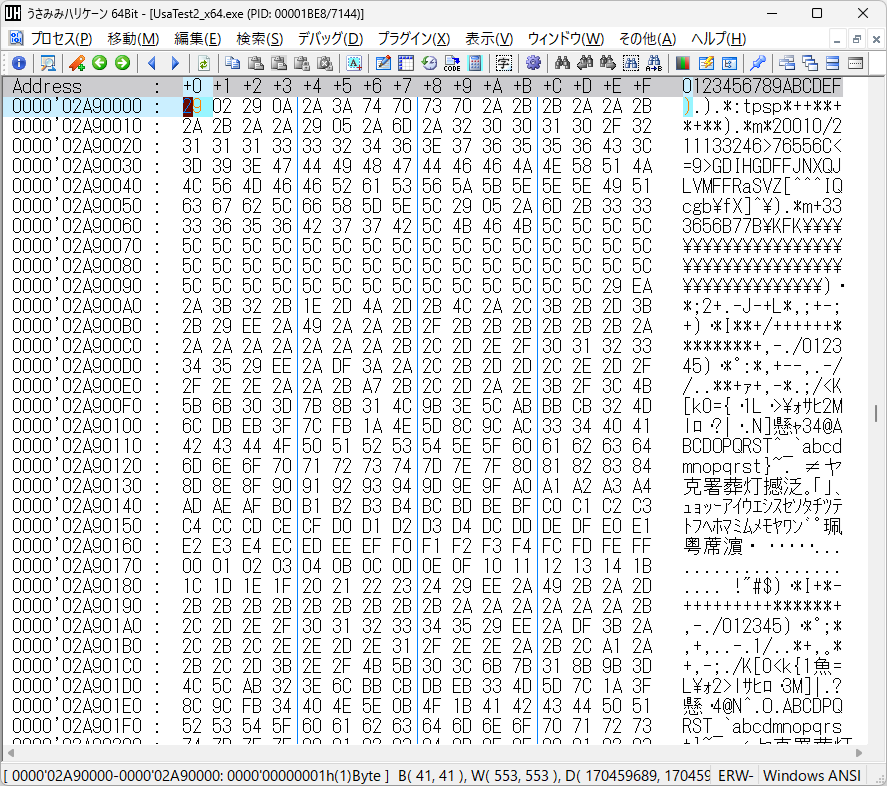
Task: Click the ERW- protection status field
Action: (735, 776)
